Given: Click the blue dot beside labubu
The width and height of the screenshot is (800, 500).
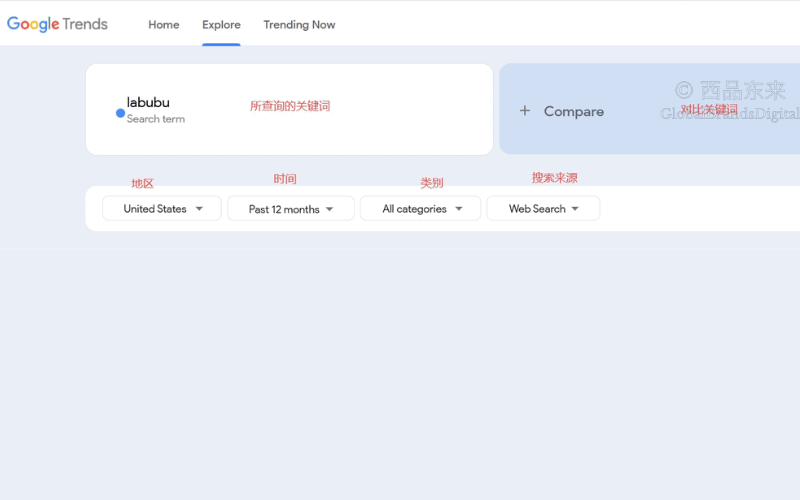Looking at the screenshot, I should click(x=120, y=113).
